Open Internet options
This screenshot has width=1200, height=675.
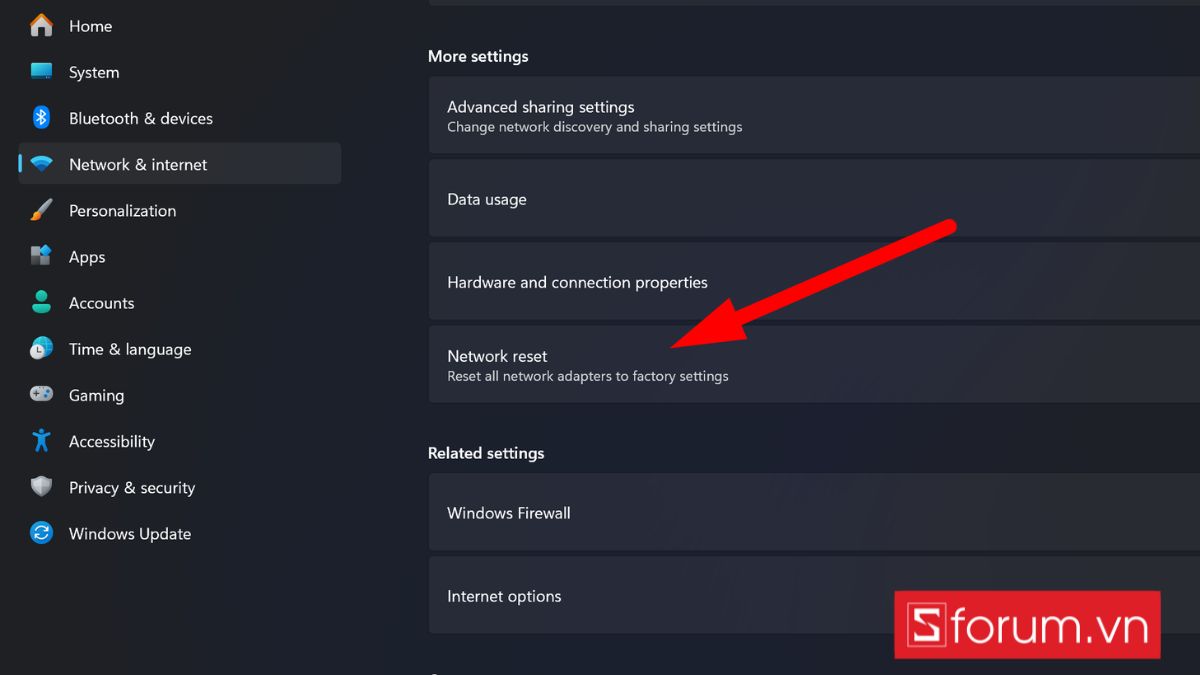click(814, 596)
